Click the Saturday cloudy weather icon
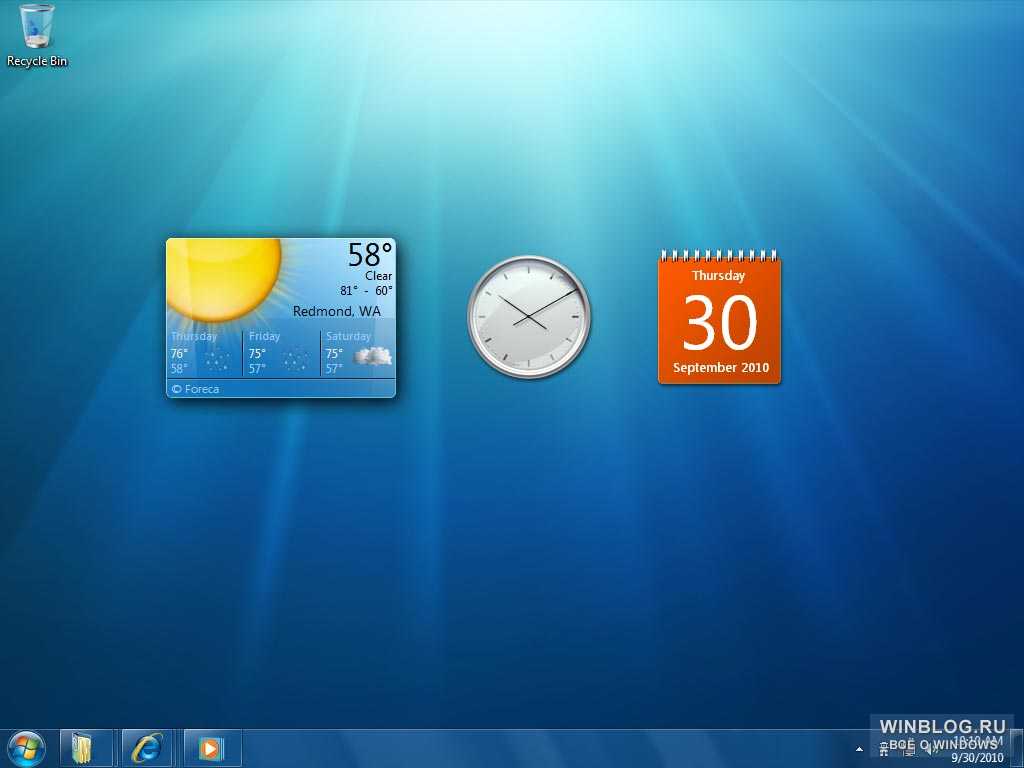1024x768 pixels. point(373,357)
